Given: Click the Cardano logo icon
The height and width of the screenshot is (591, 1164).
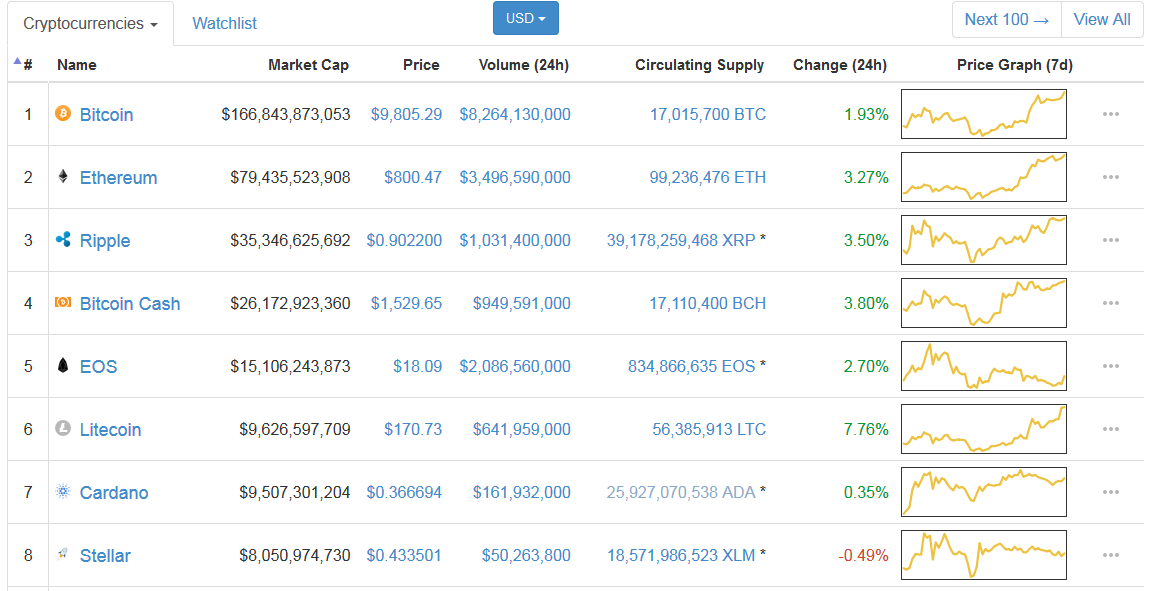Looking at the screenshot, I should pyautogui.click(x=63, y=492).
